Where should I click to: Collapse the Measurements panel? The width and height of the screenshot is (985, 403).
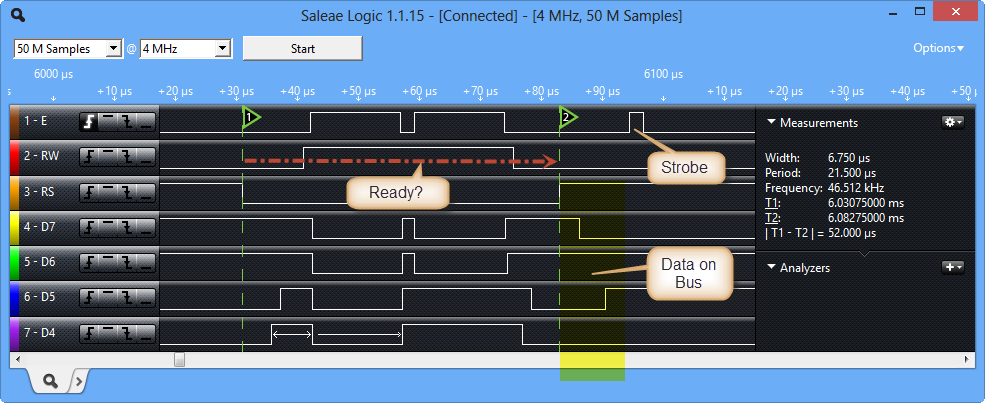[x=771, y=123]
